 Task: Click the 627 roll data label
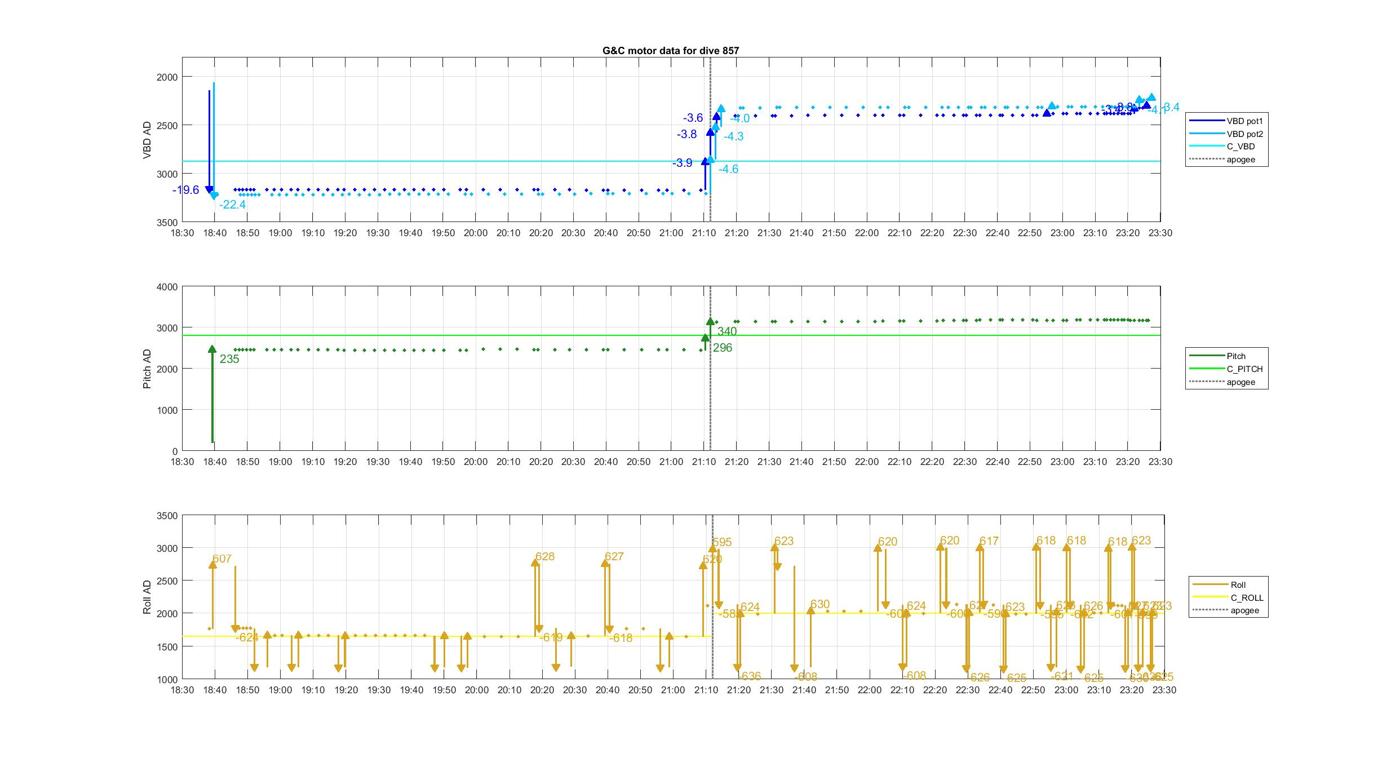click(614, 557)
